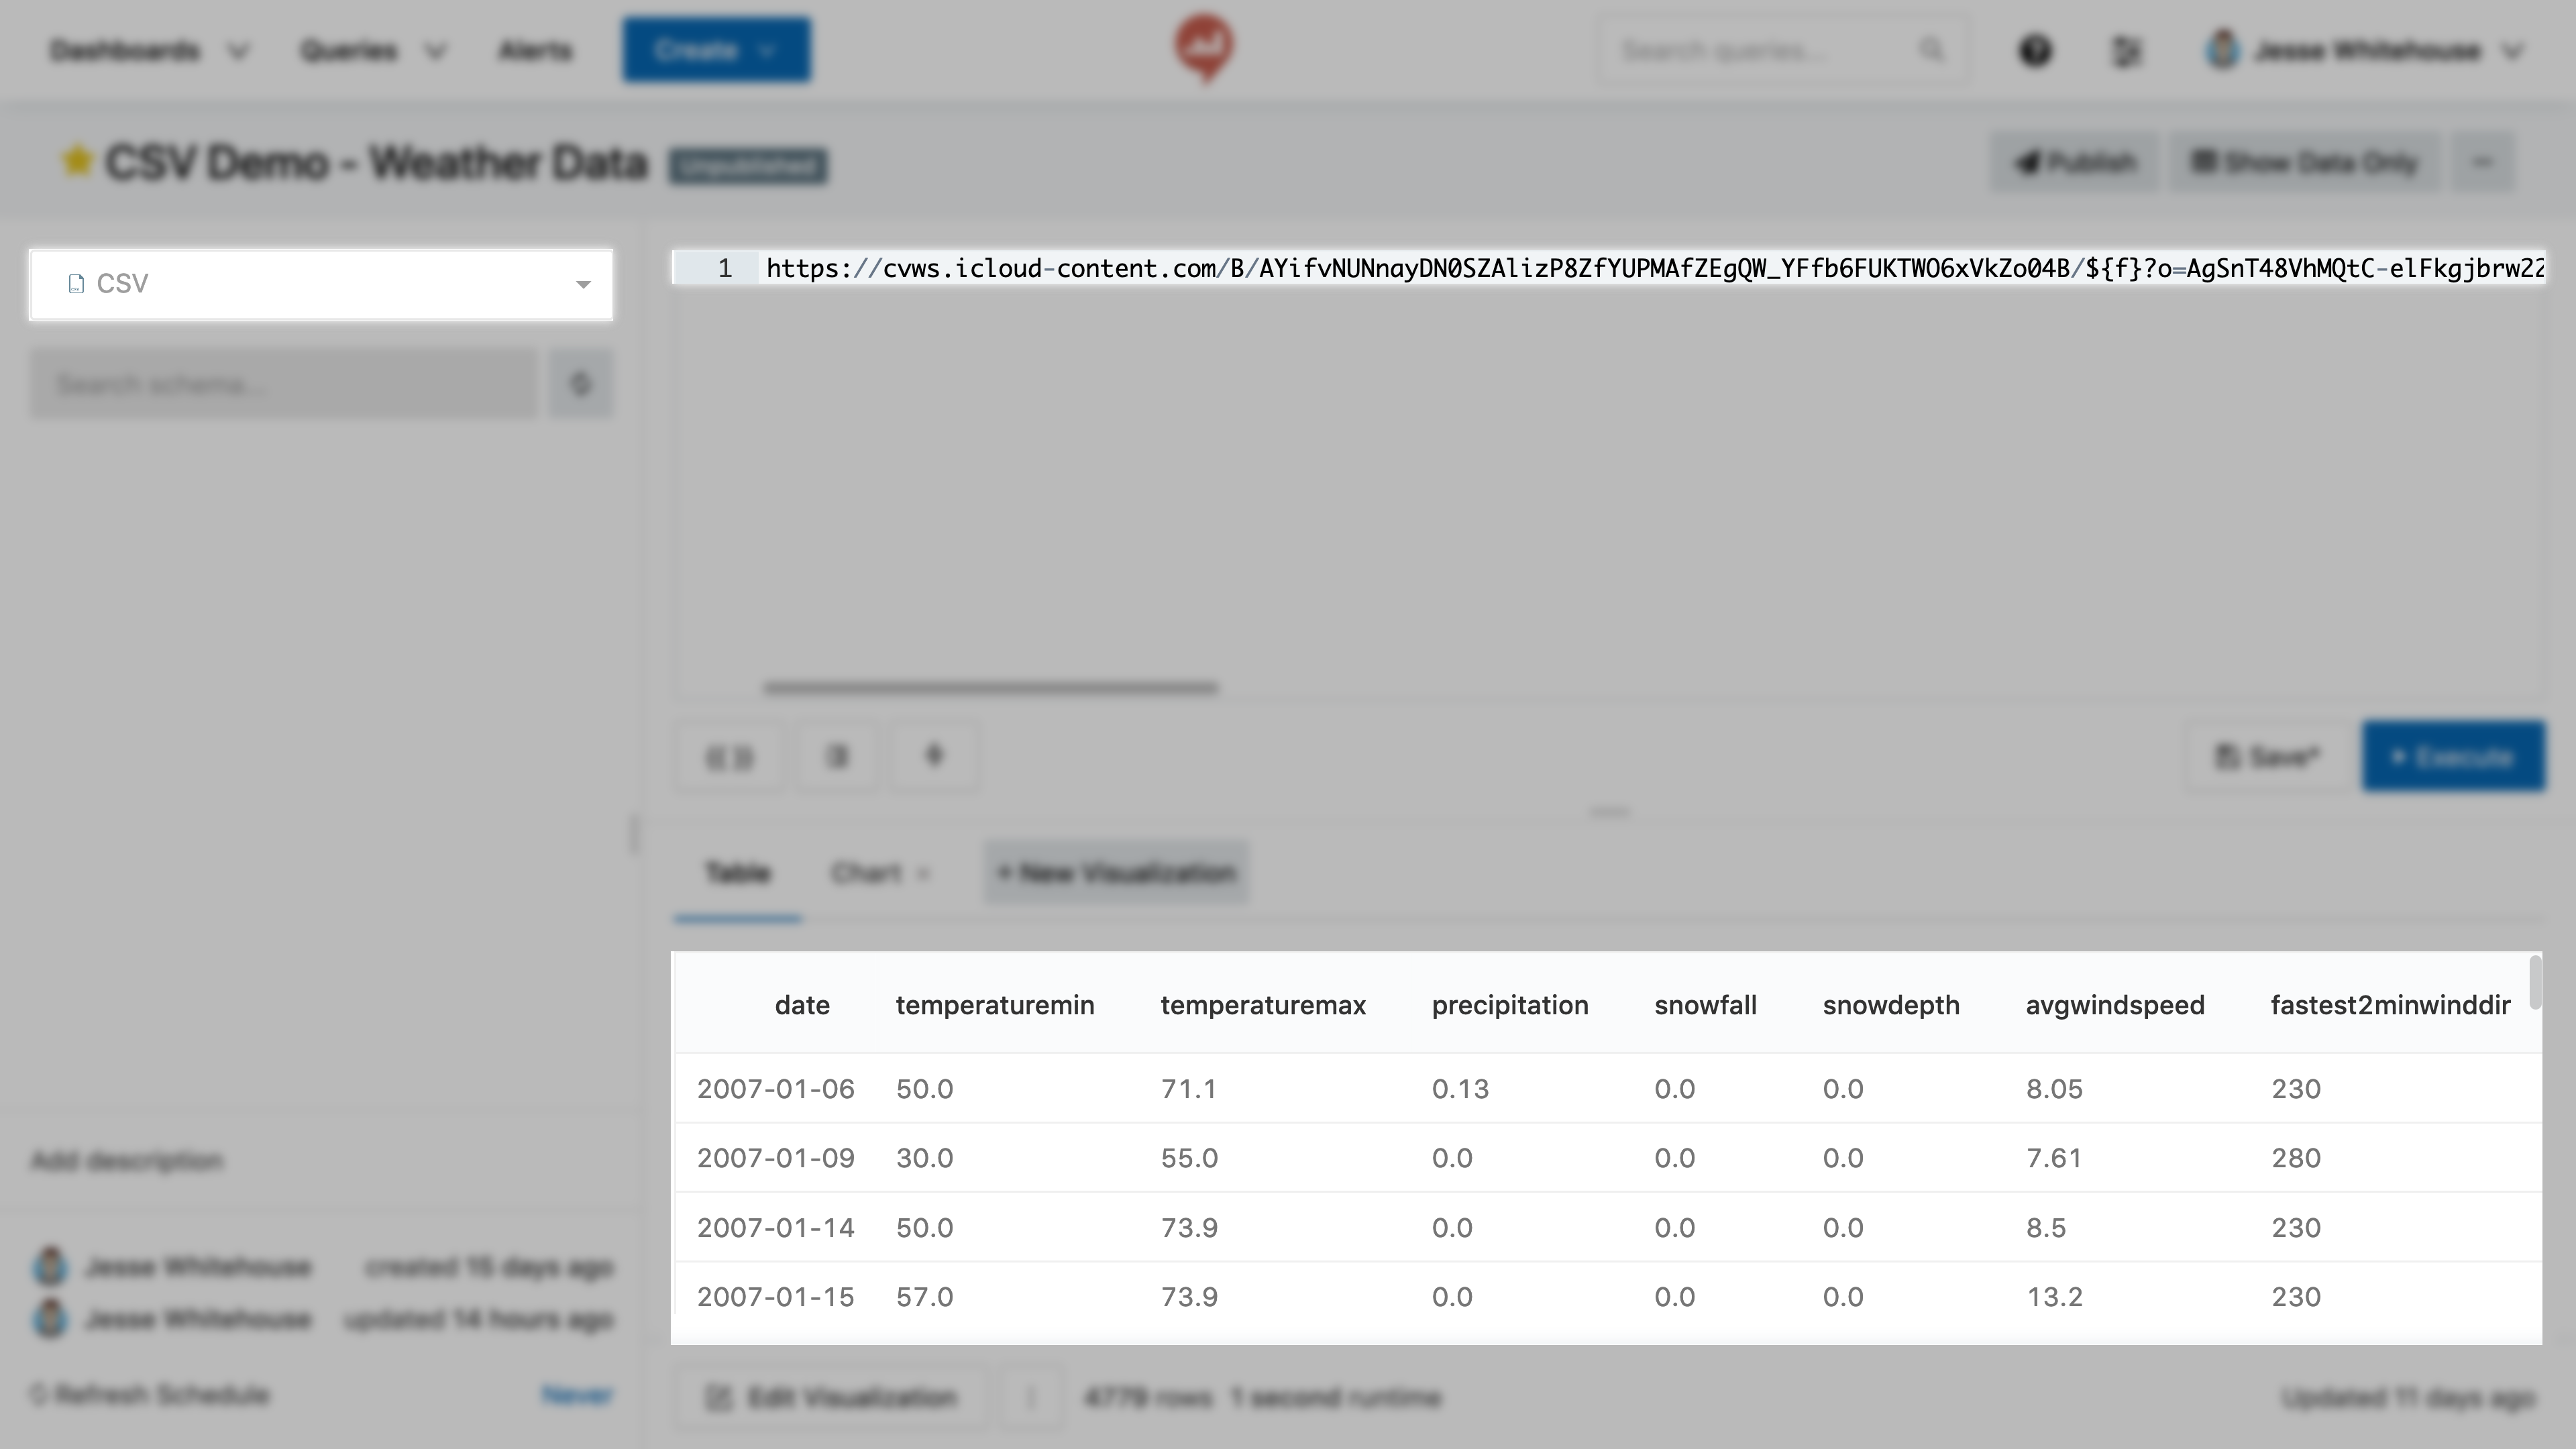Click the Search schema input field
2576x1449 pixels.
(x=280, y=383)
